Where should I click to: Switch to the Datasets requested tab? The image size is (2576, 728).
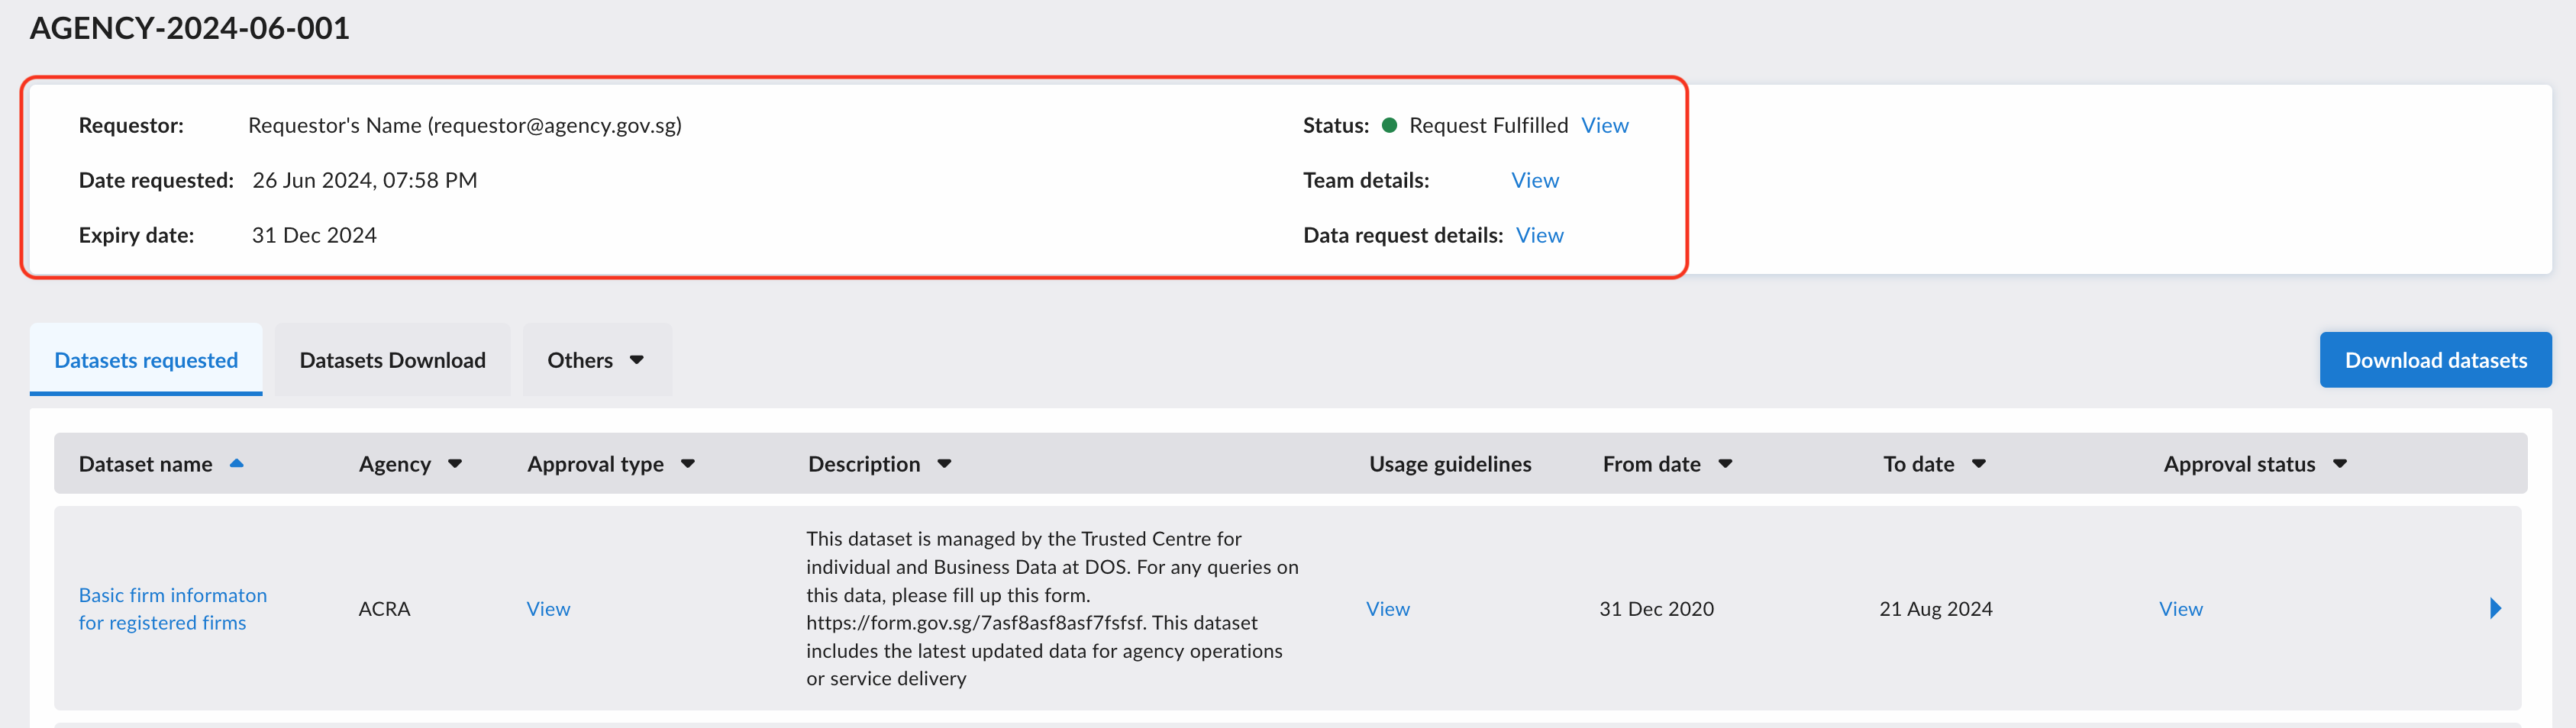[x=146, y=360]
